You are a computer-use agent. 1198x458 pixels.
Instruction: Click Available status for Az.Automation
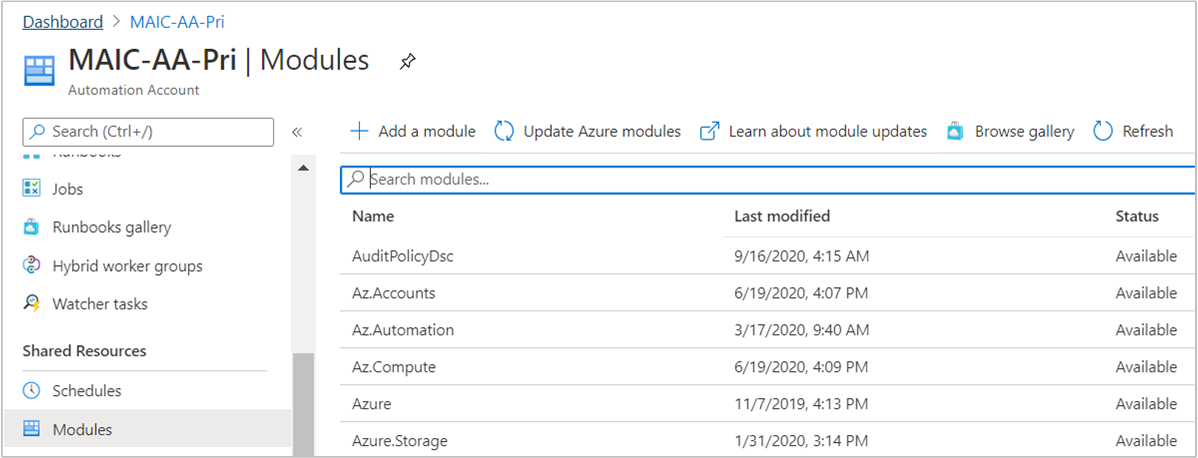[x=1146, y=330]
